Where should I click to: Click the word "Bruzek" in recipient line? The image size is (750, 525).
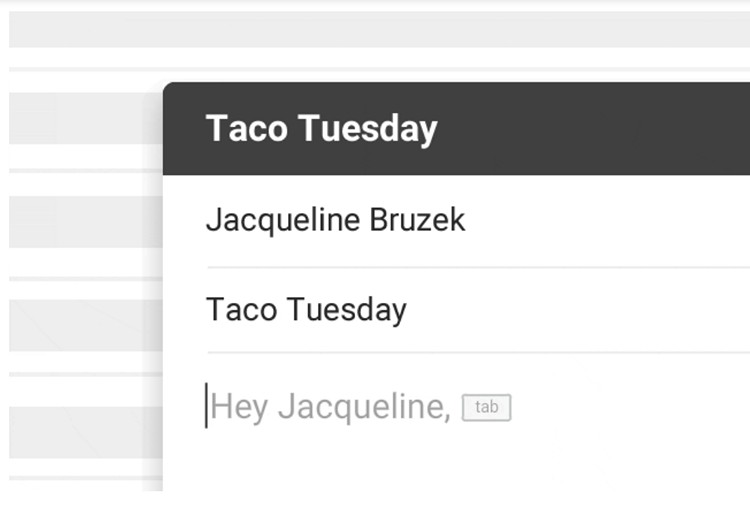point(417,220)
